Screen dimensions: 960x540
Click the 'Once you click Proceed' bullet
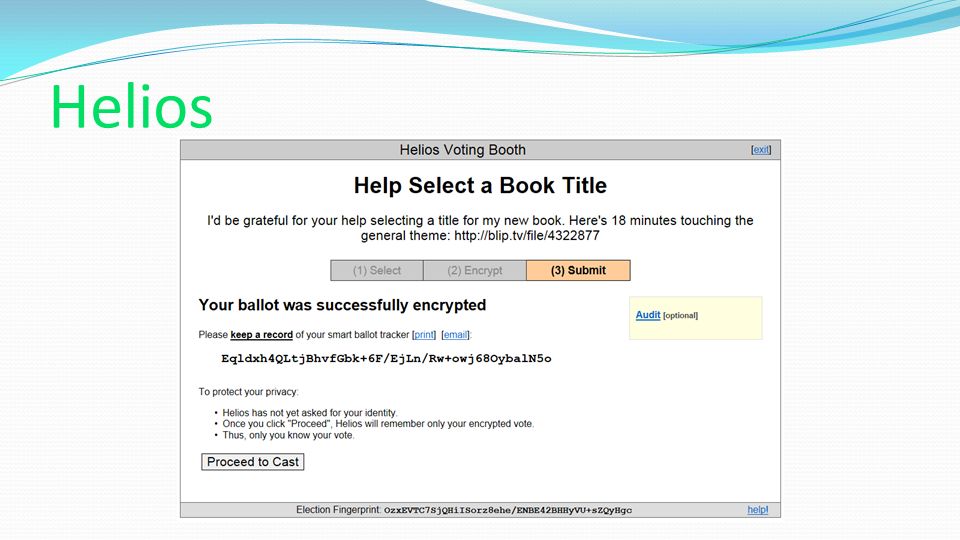[378, 424]
